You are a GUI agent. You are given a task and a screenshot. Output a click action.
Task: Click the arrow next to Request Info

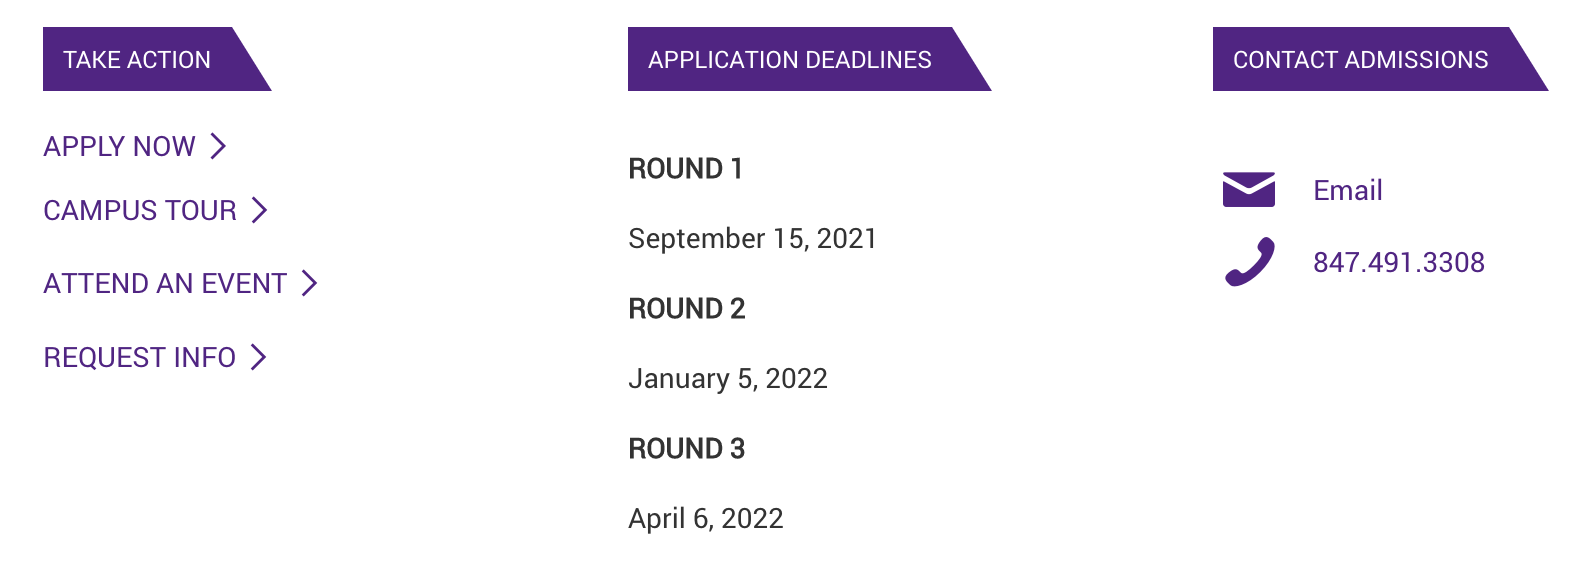258,357
